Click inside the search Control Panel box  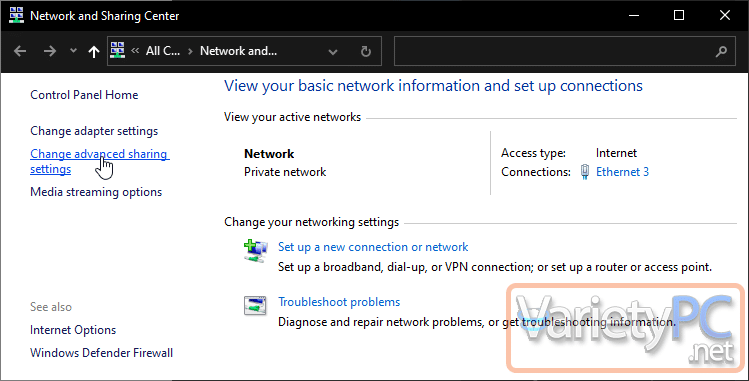coord(554,51)
